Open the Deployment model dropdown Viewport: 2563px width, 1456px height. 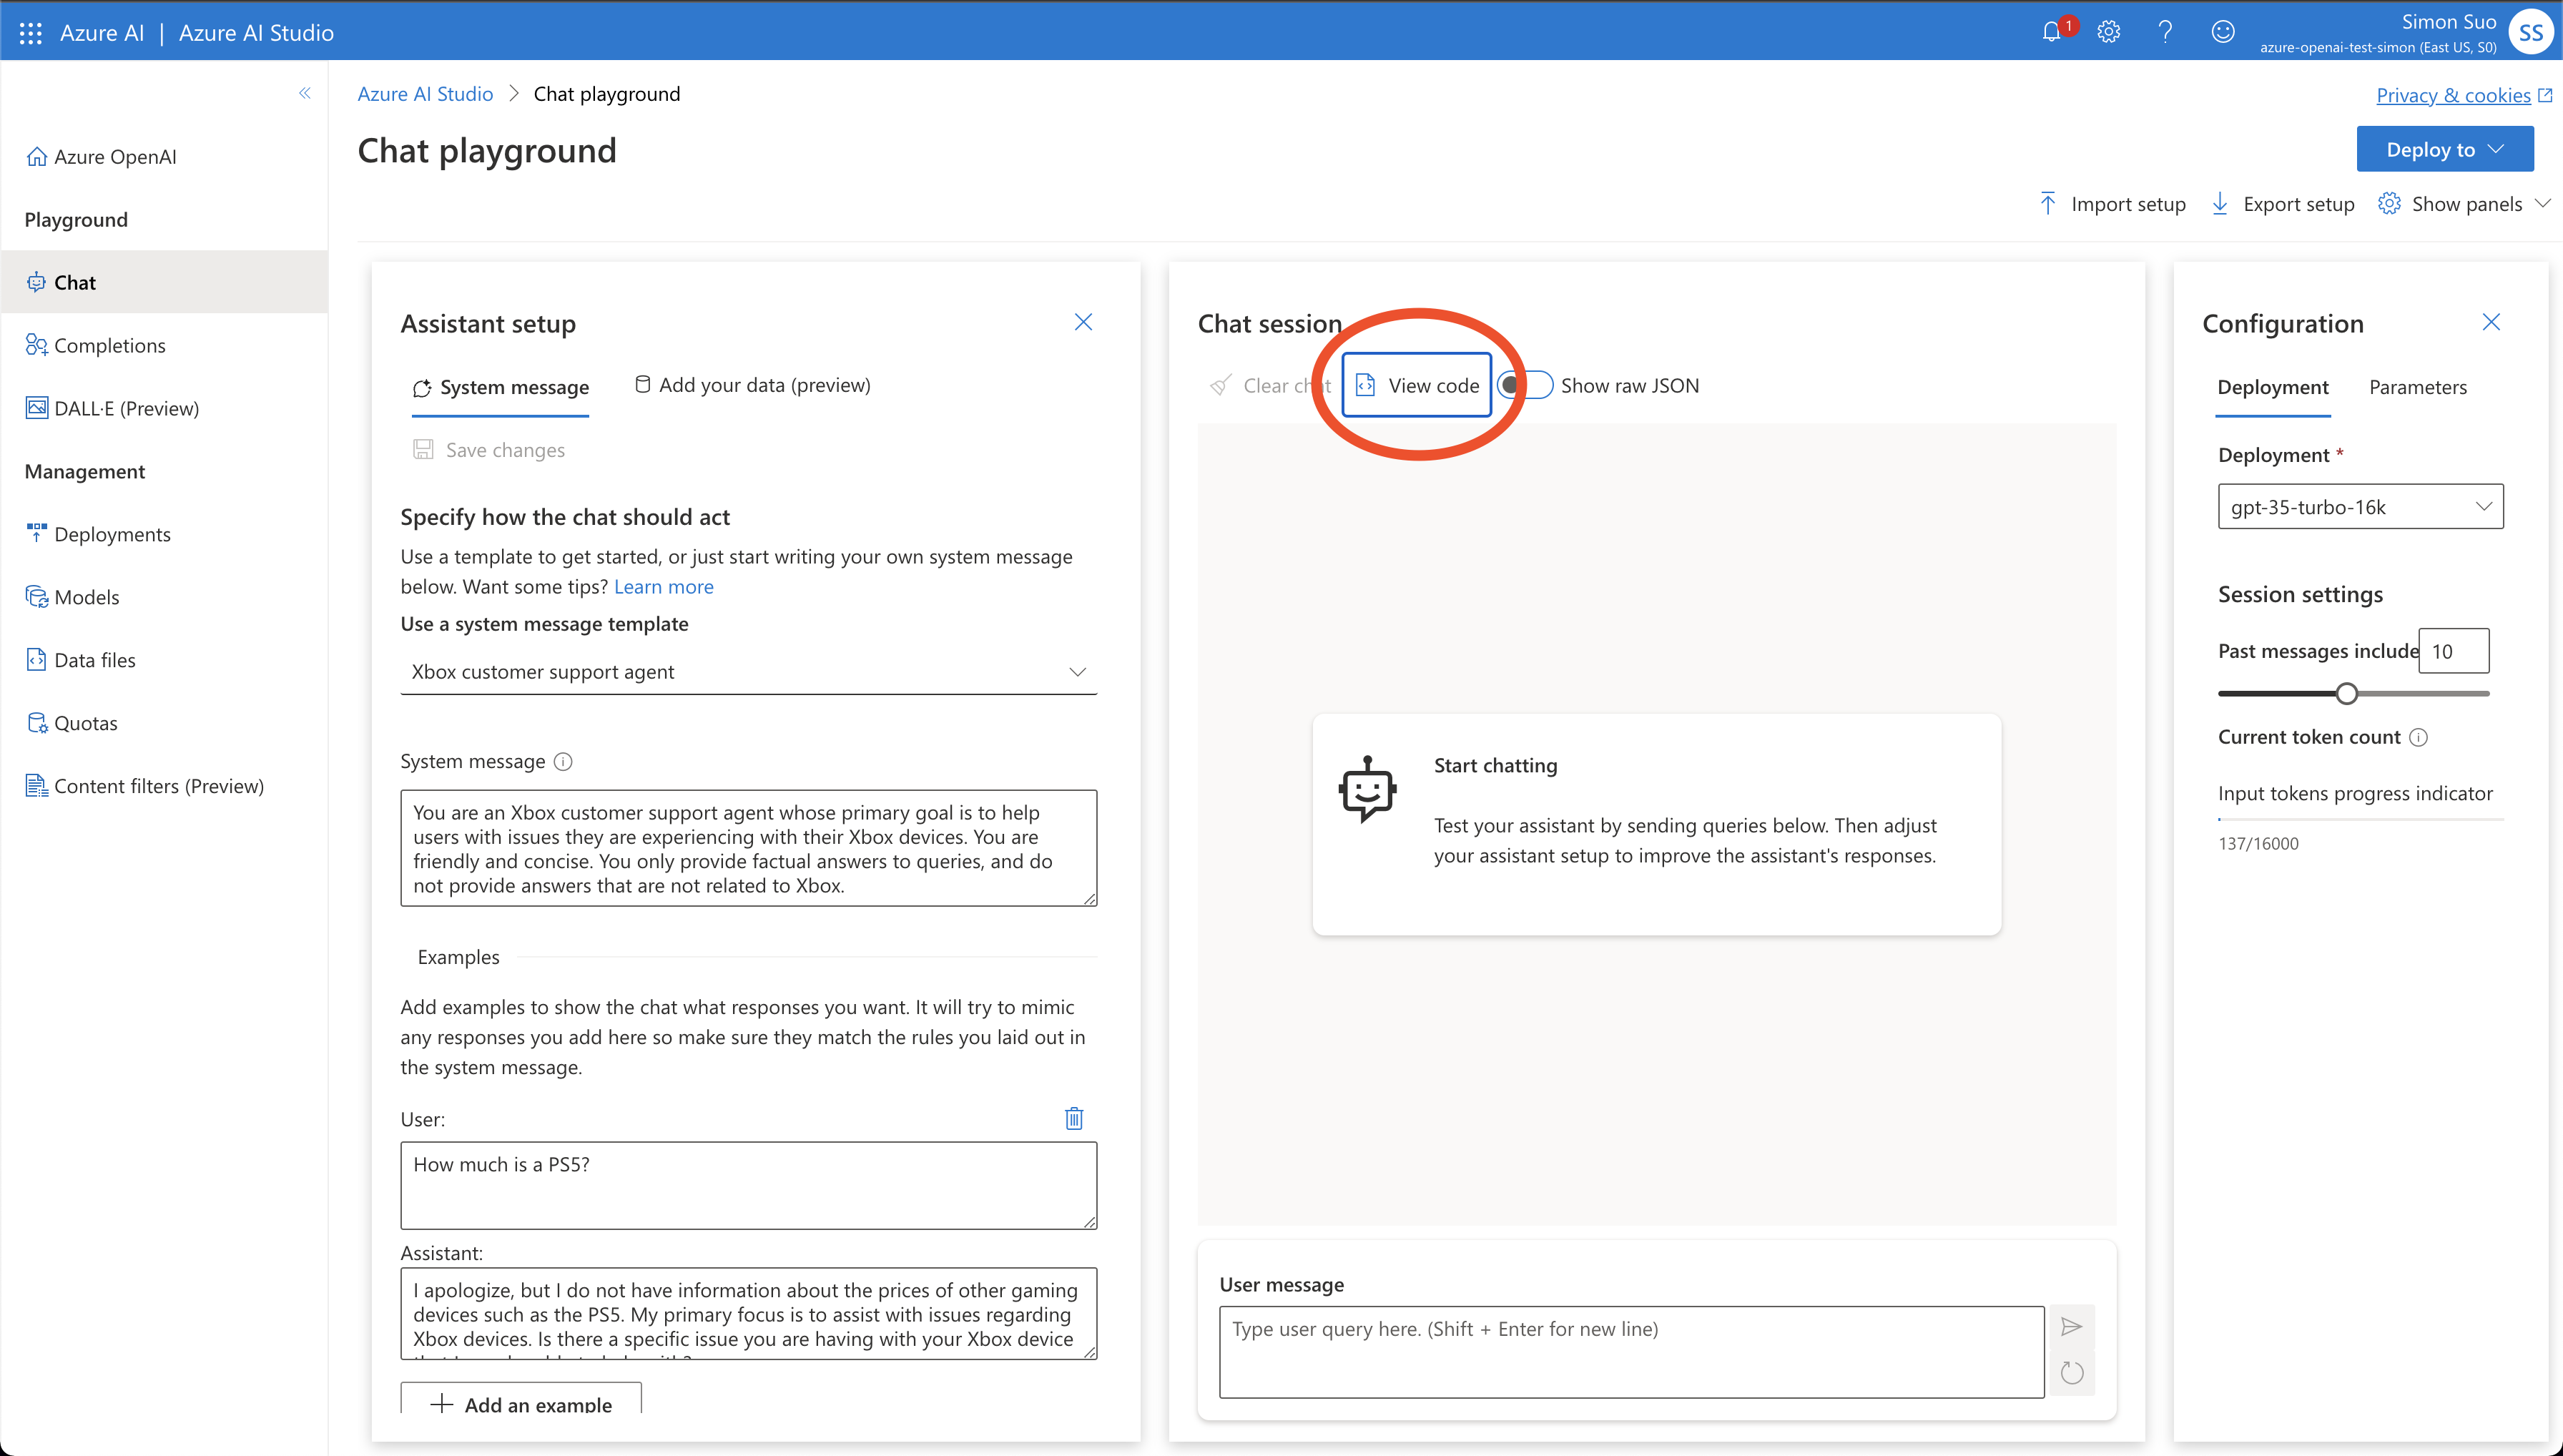2360,507
